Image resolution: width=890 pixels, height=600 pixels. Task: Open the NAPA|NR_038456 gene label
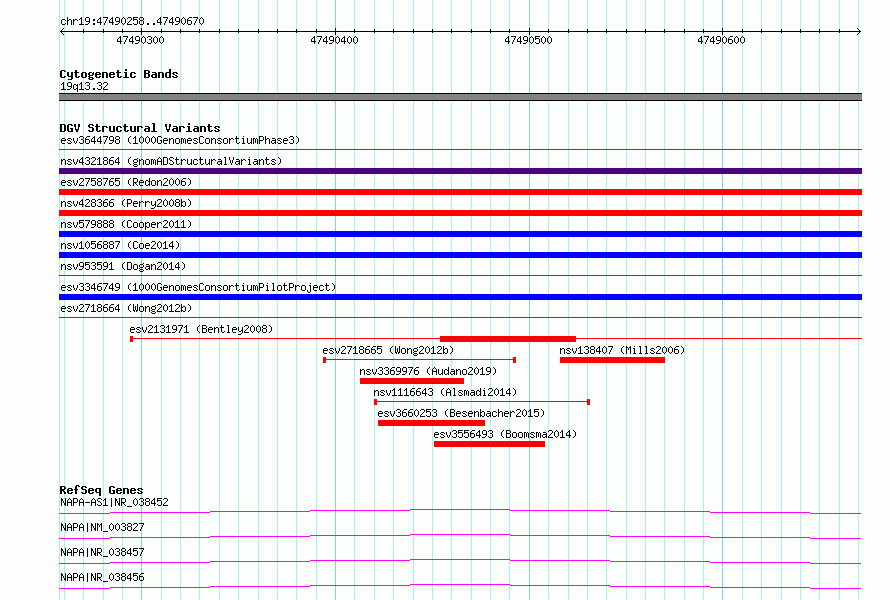(102, 577)
